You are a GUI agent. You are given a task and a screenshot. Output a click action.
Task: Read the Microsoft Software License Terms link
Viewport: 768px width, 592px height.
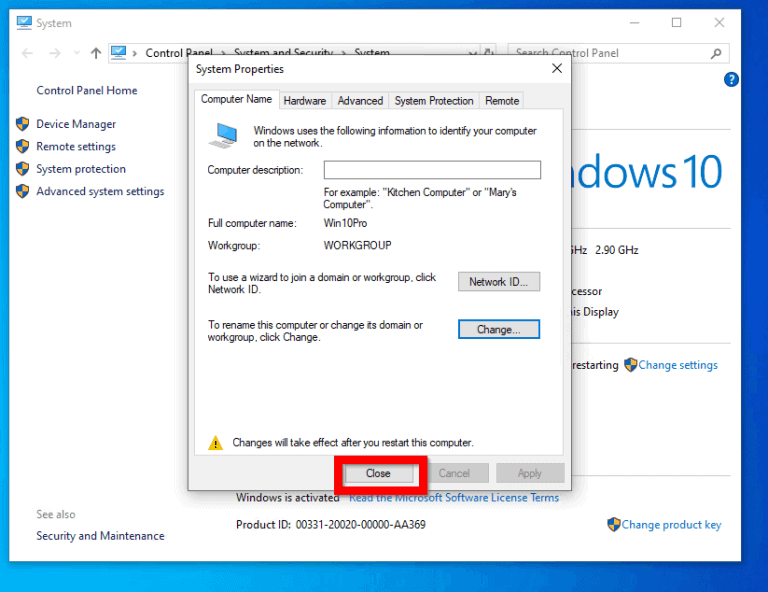click(x=454, y=497)
